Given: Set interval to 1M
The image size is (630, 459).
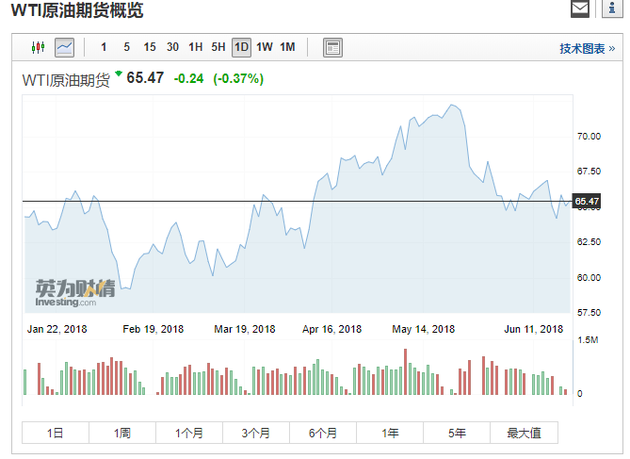Looking at the screenshot, I should 287,47.
